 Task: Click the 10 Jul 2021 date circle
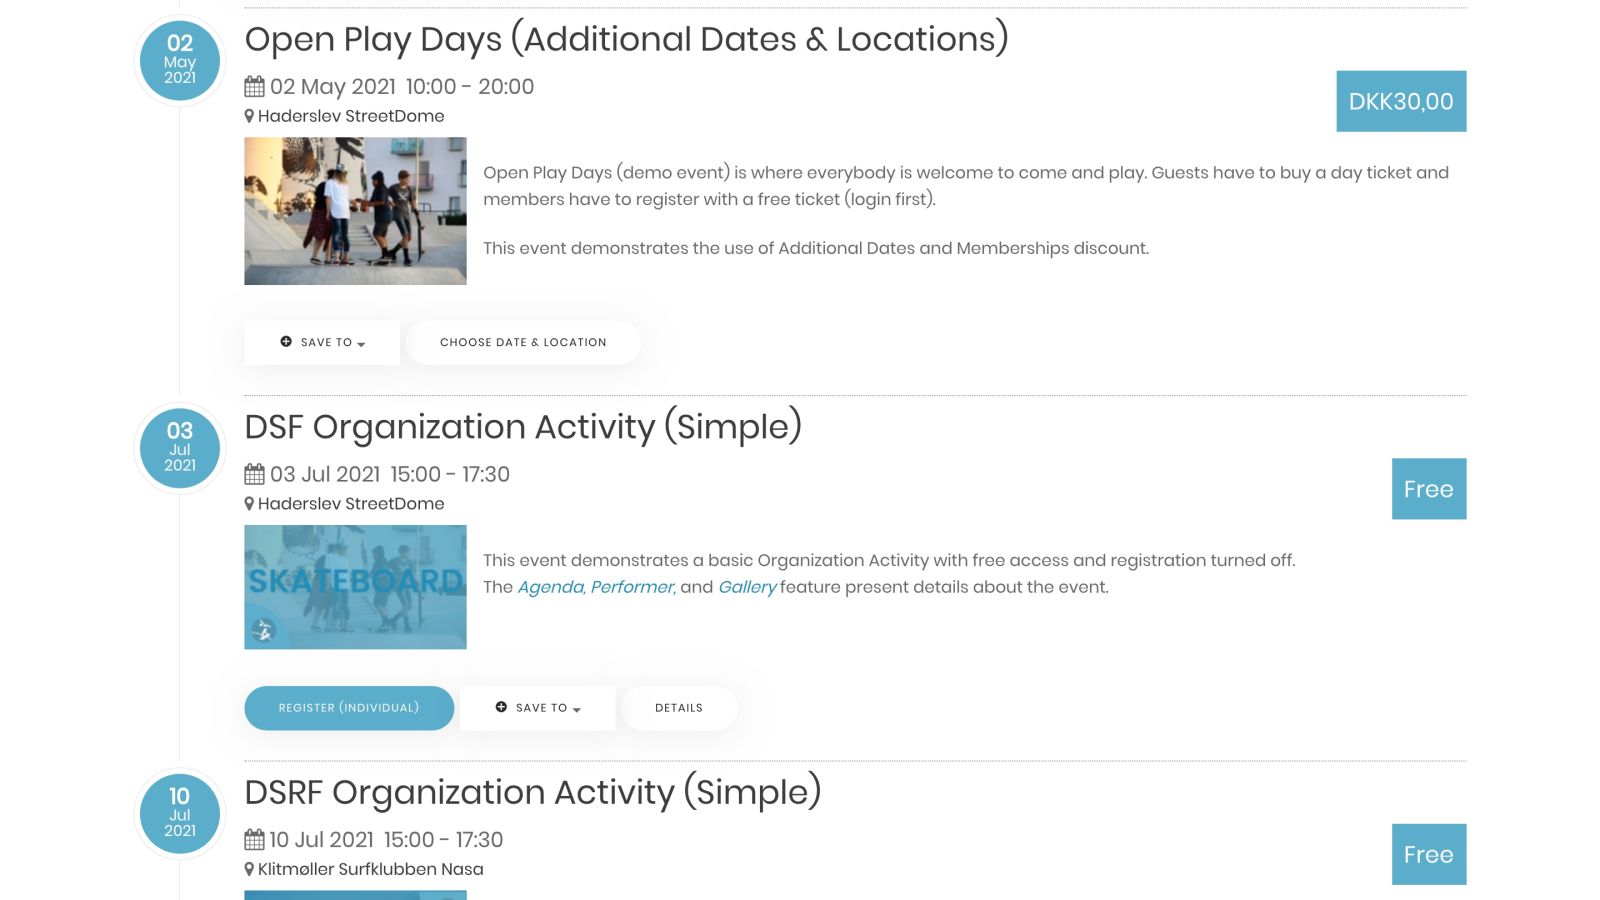[180, 814]
